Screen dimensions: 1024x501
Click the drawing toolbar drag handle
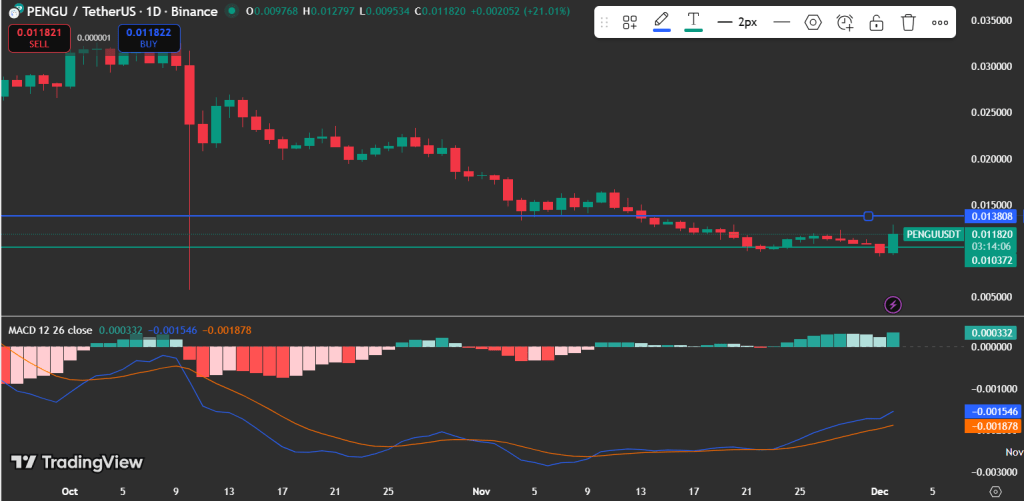605,22
